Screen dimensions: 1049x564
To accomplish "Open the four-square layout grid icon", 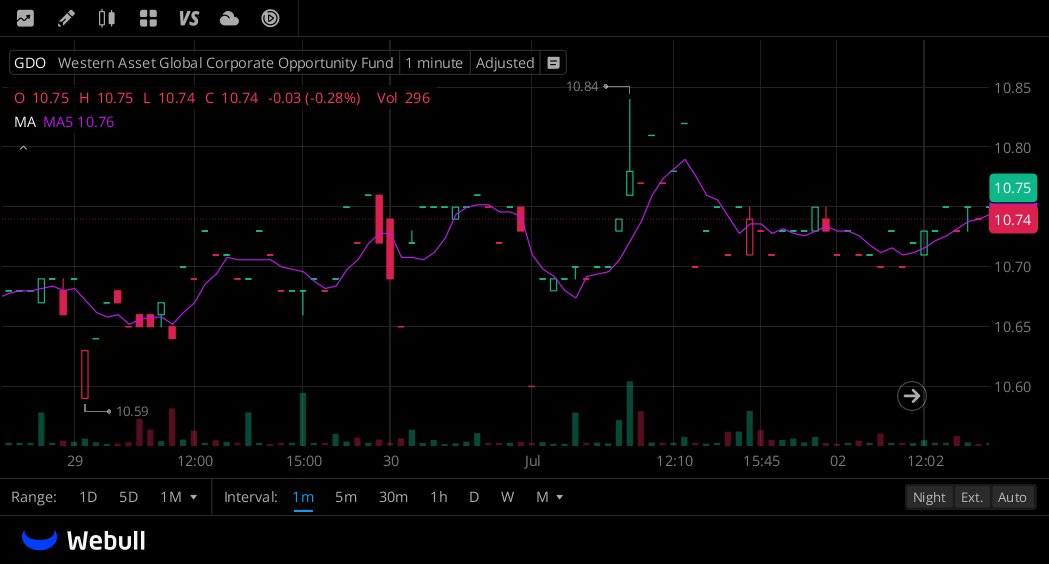I will point(148,18).
